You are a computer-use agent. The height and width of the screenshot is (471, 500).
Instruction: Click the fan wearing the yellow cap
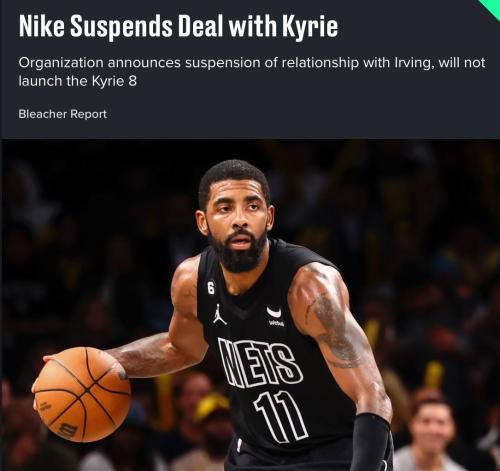point(211,422)
